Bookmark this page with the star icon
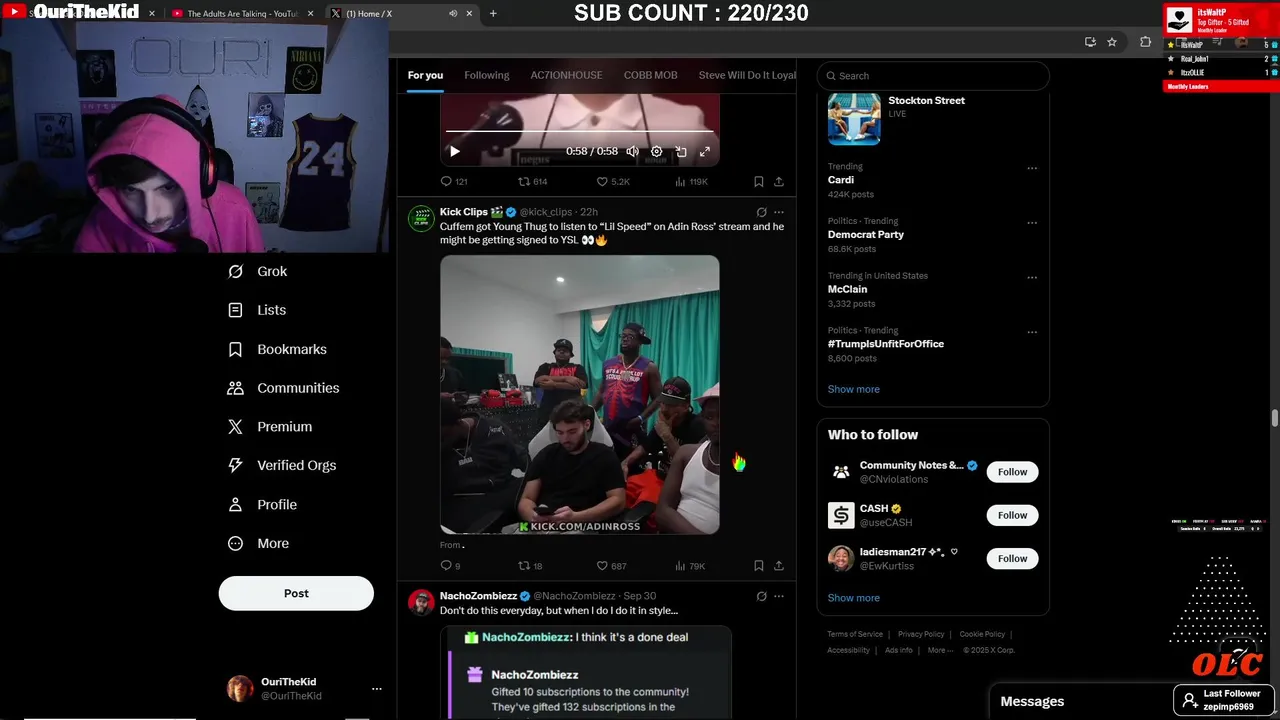Image resolution: width=1280 pixels, height=720 pixels. [x=1112, y=42]
